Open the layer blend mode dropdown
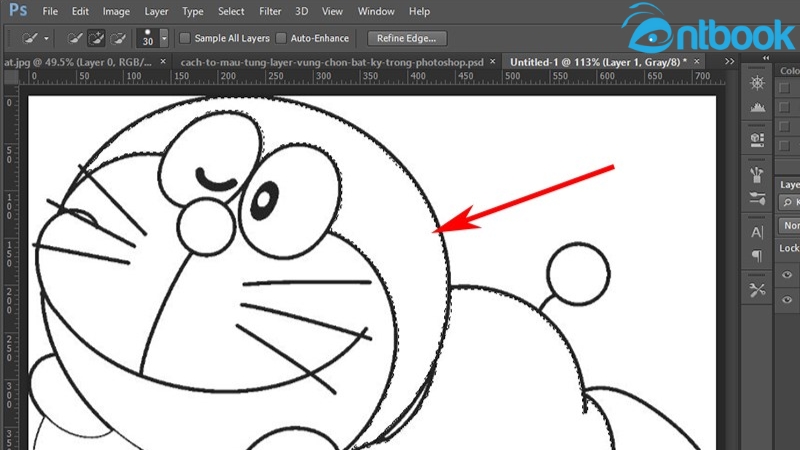800x450 pixels. pyautogui.click(x=789, y=226)
